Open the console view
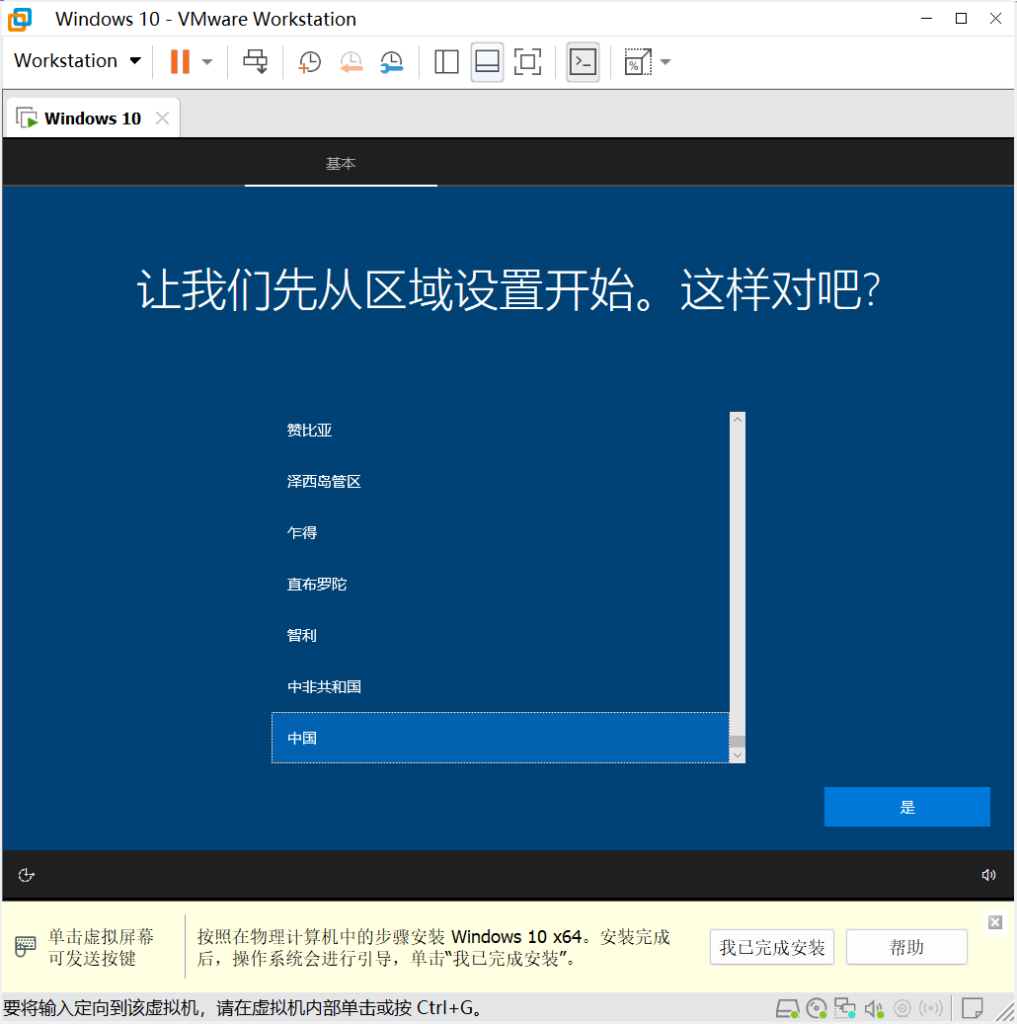The image size is (1017, 1024). pos(583,62)
